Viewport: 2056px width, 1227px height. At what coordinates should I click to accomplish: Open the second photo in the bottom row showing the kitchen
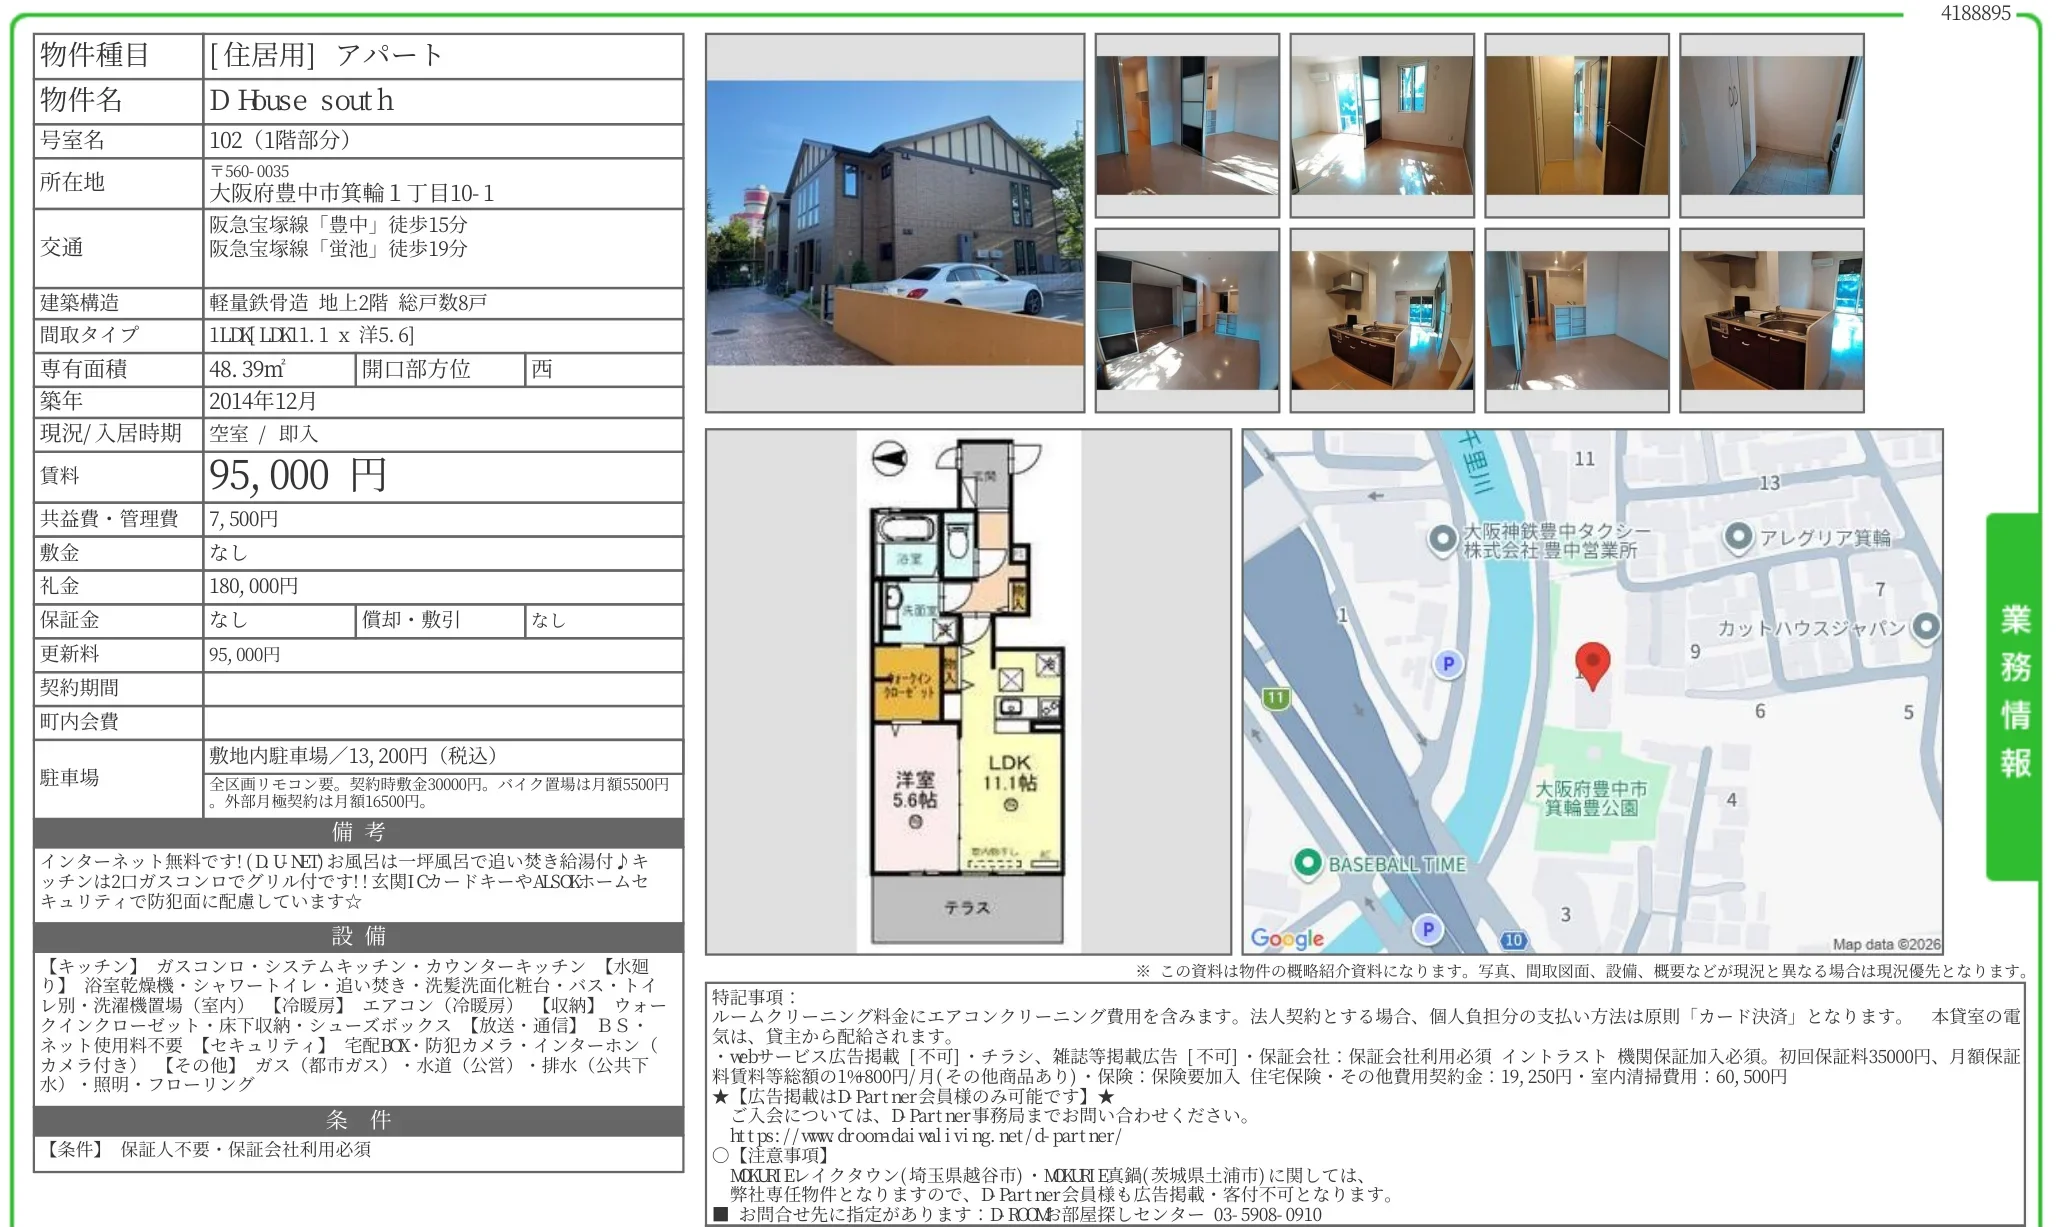pyautogui.click(x=1382, y=320)
